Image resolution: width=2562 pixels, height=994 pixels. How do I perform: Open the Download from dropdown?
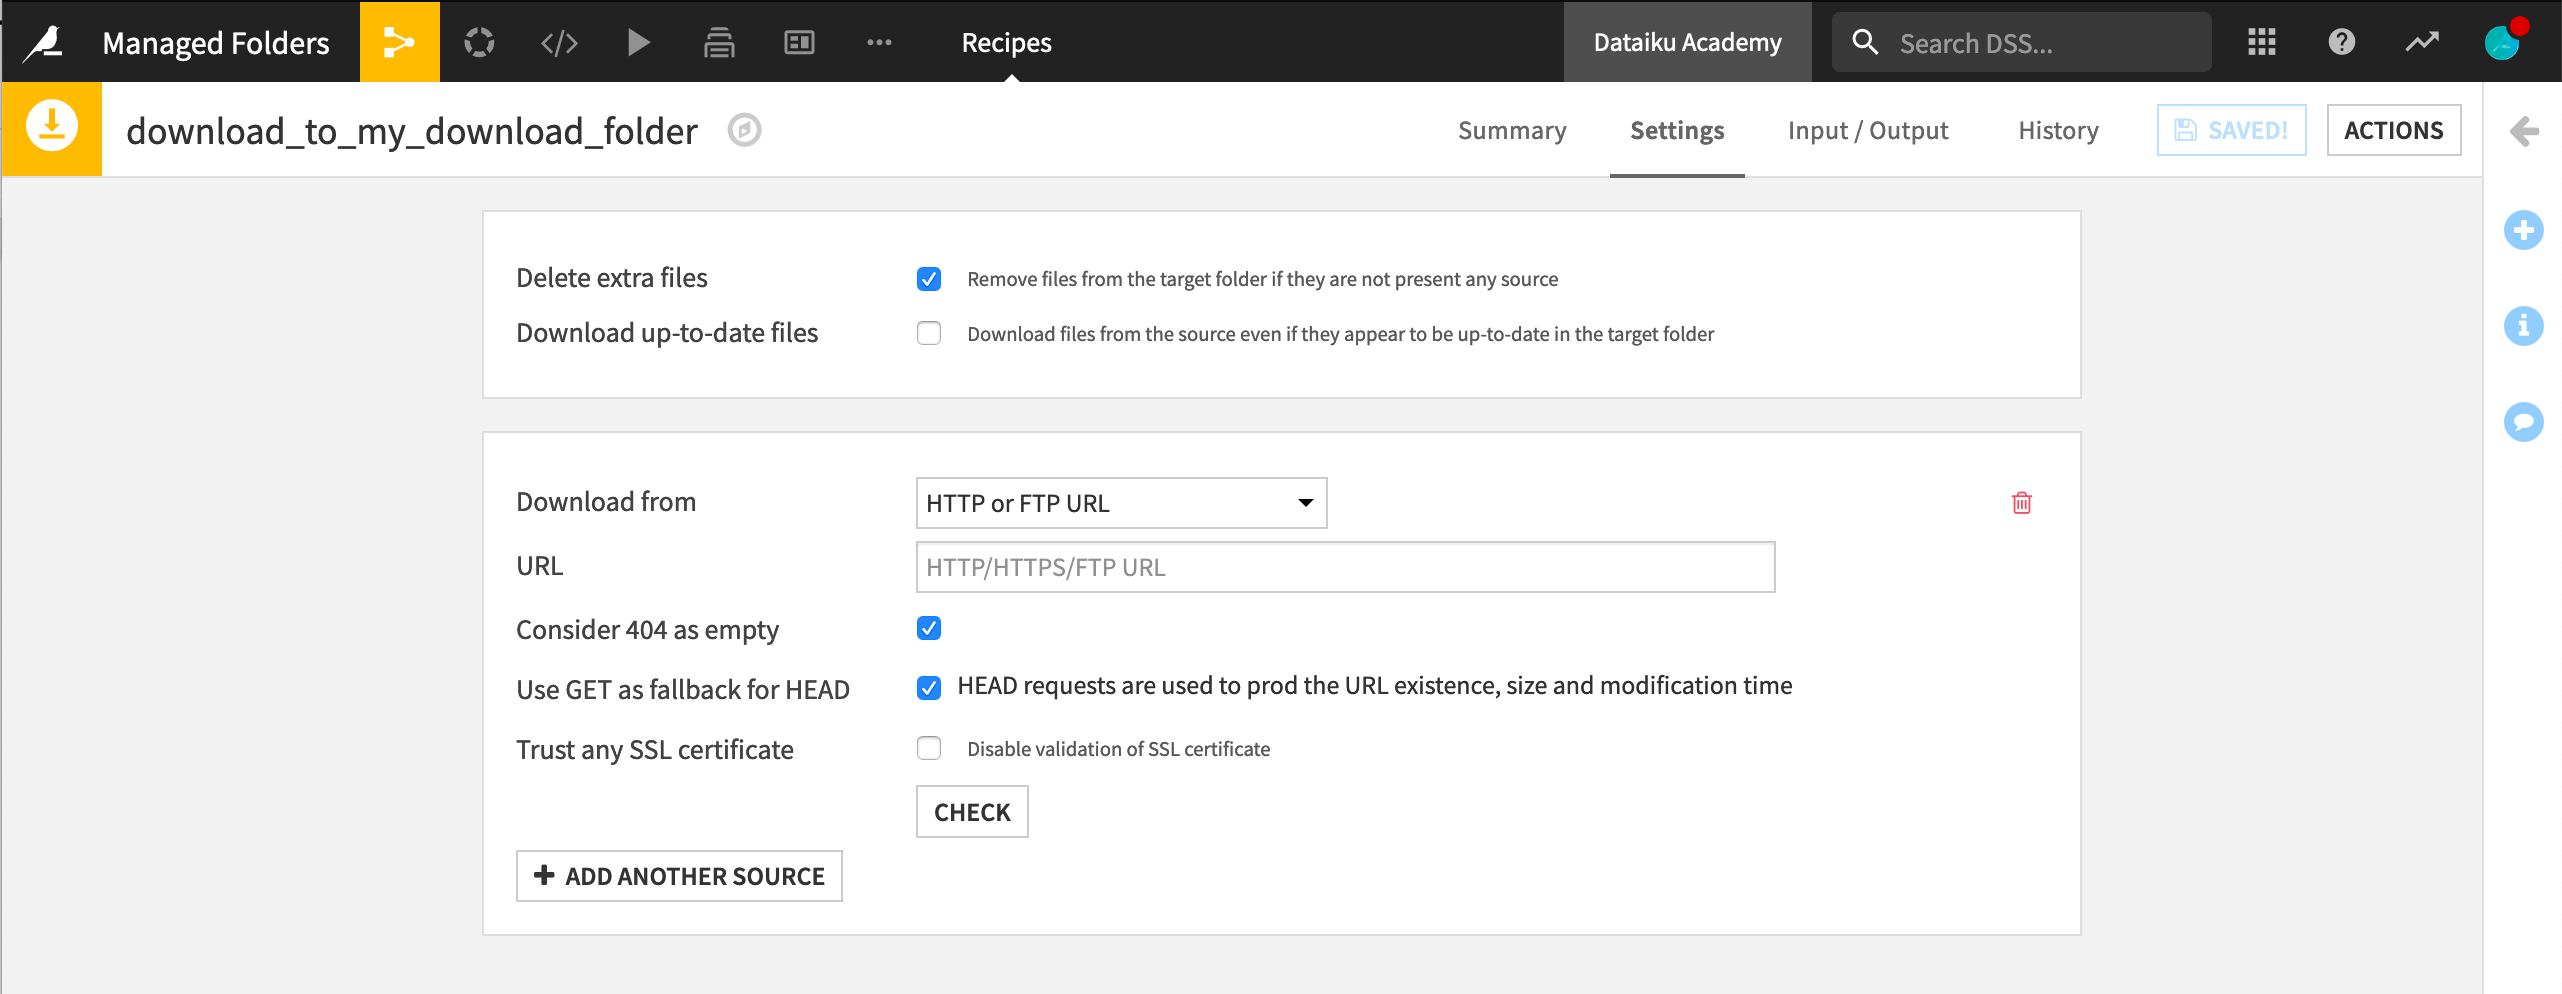pos(1120,503)
